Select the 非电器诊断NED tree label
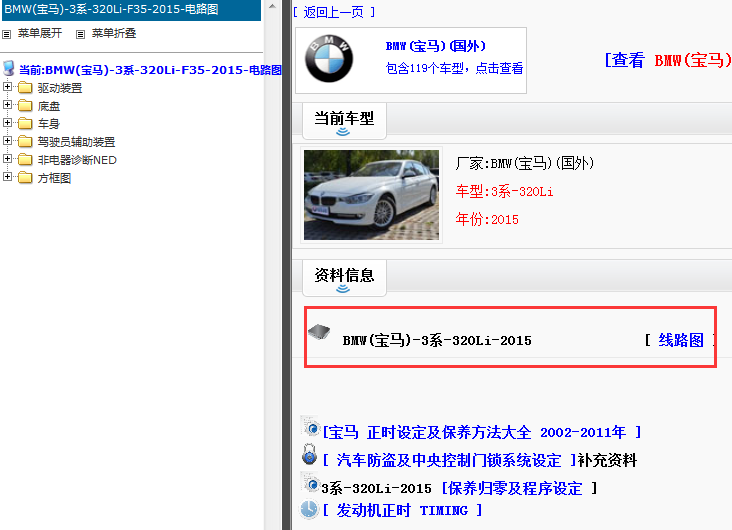Image resolution: width=732 pixels, height=530 pixels. pos(77,160)
